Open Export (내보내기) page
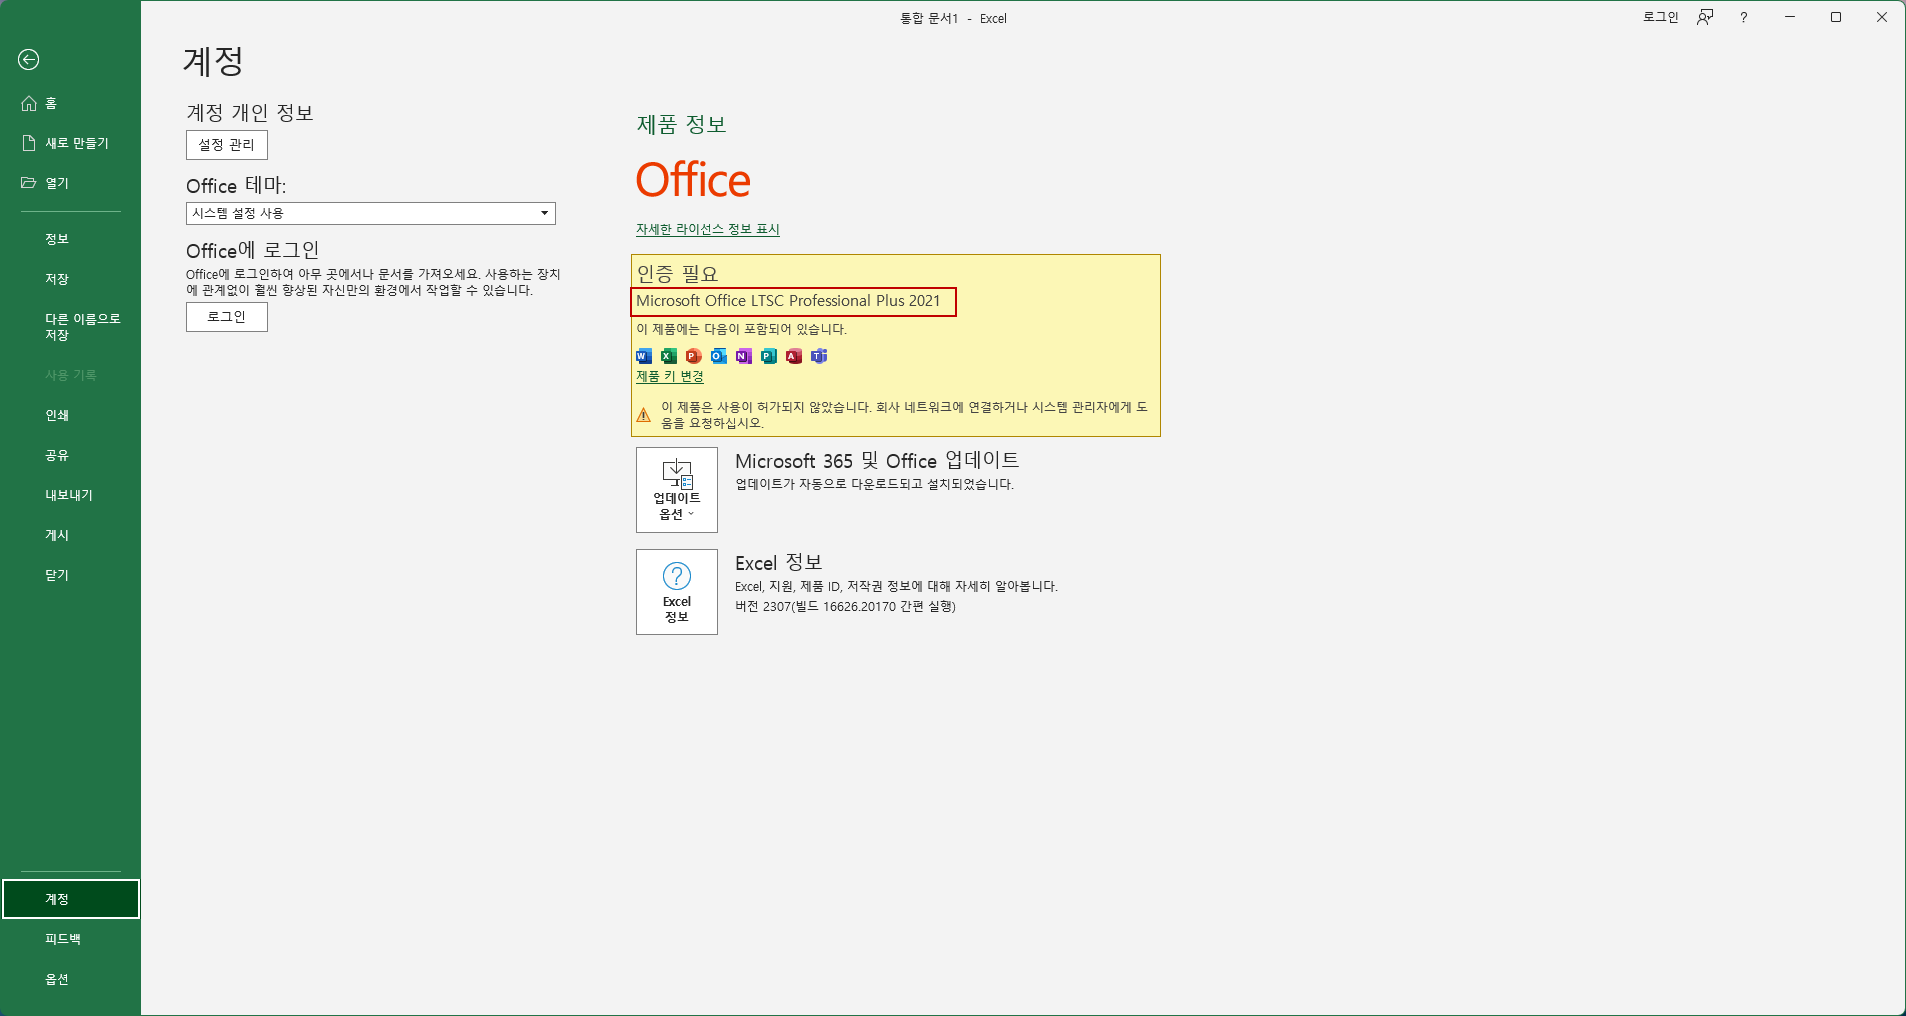The height and width of the screenshot is (1016, 1906). (x=69, y=495)
